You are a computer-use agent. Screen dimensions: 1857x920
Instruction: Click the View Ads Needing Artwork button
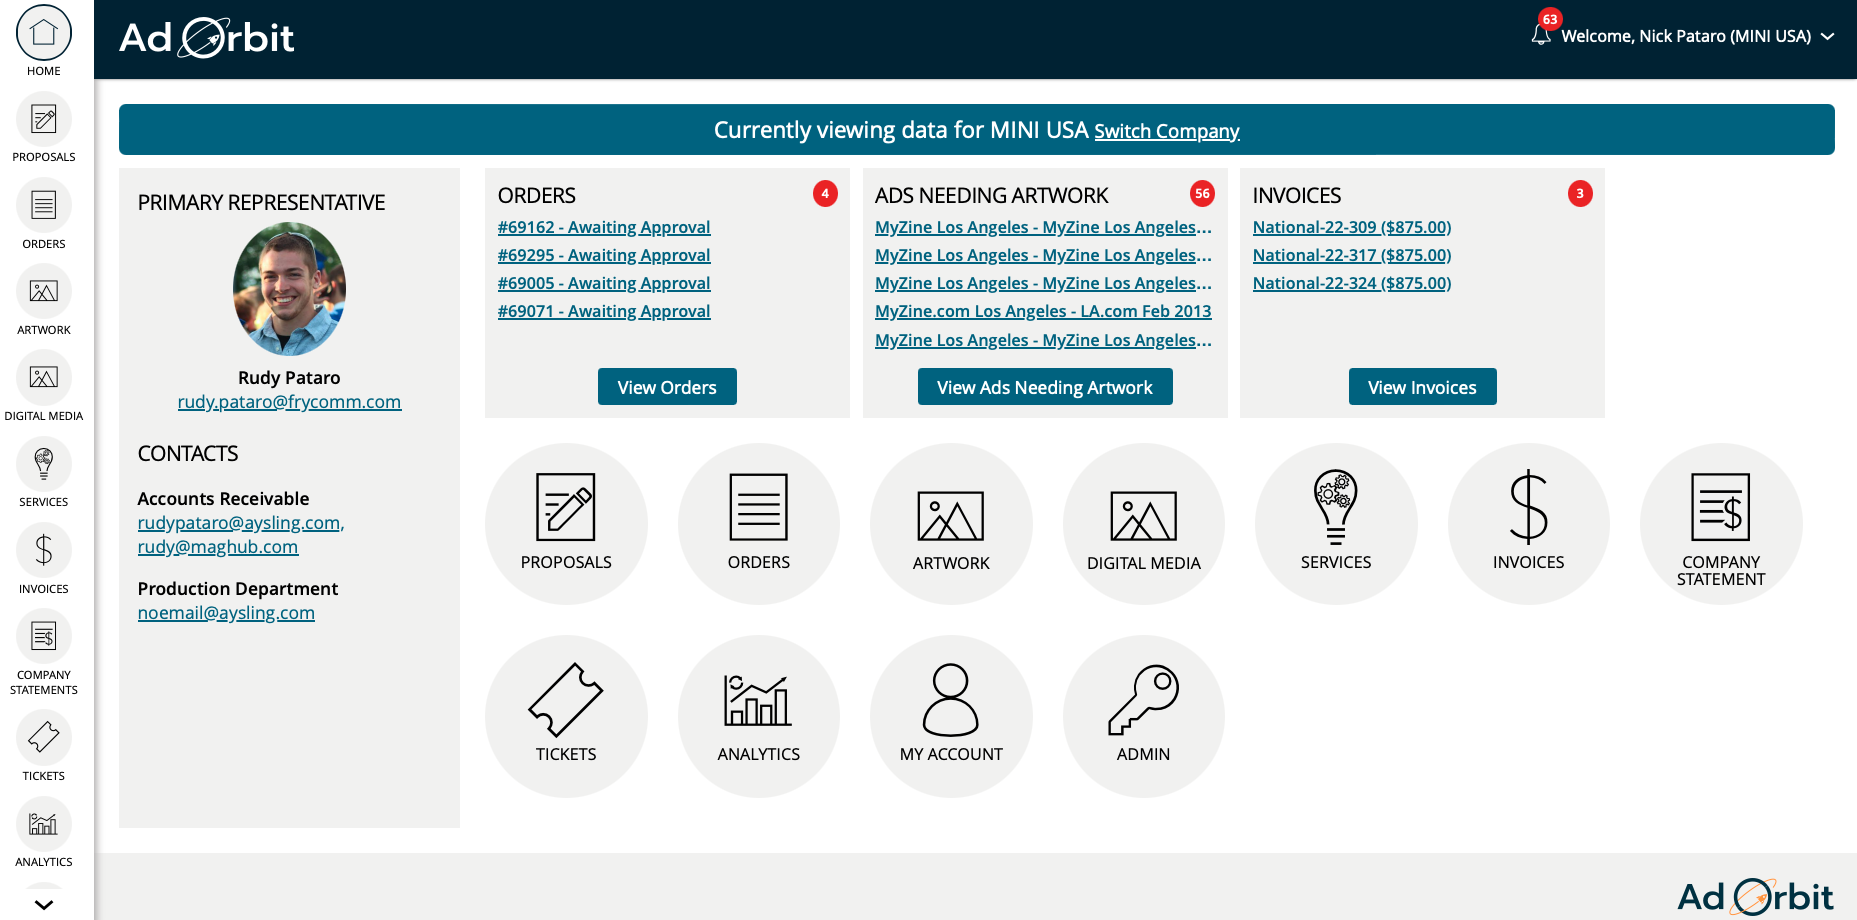[x=1044, y=386]
